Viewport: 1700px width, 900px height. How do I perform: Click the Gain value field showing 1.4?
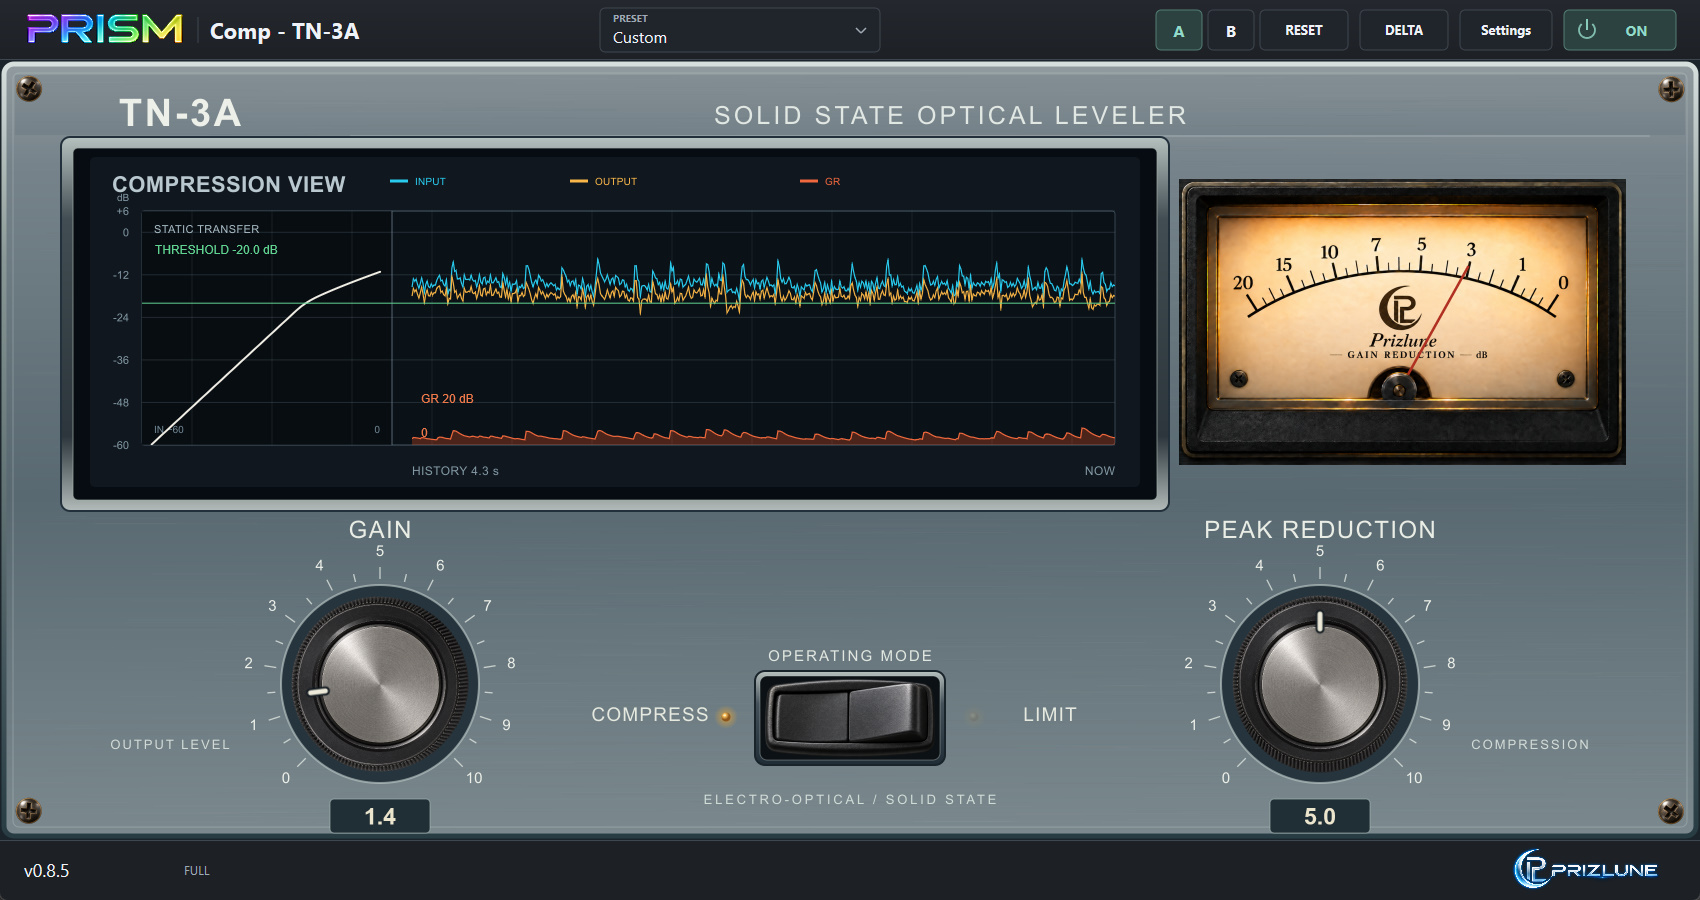point(380,816)
